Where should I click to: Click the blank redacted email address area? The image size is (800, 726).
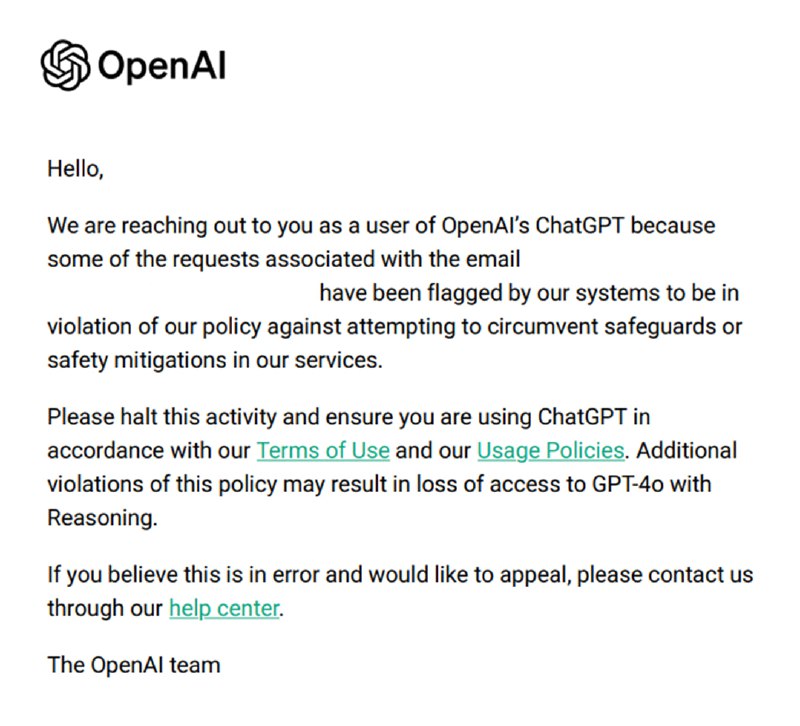pyautogui.click(x=181, y=293)
